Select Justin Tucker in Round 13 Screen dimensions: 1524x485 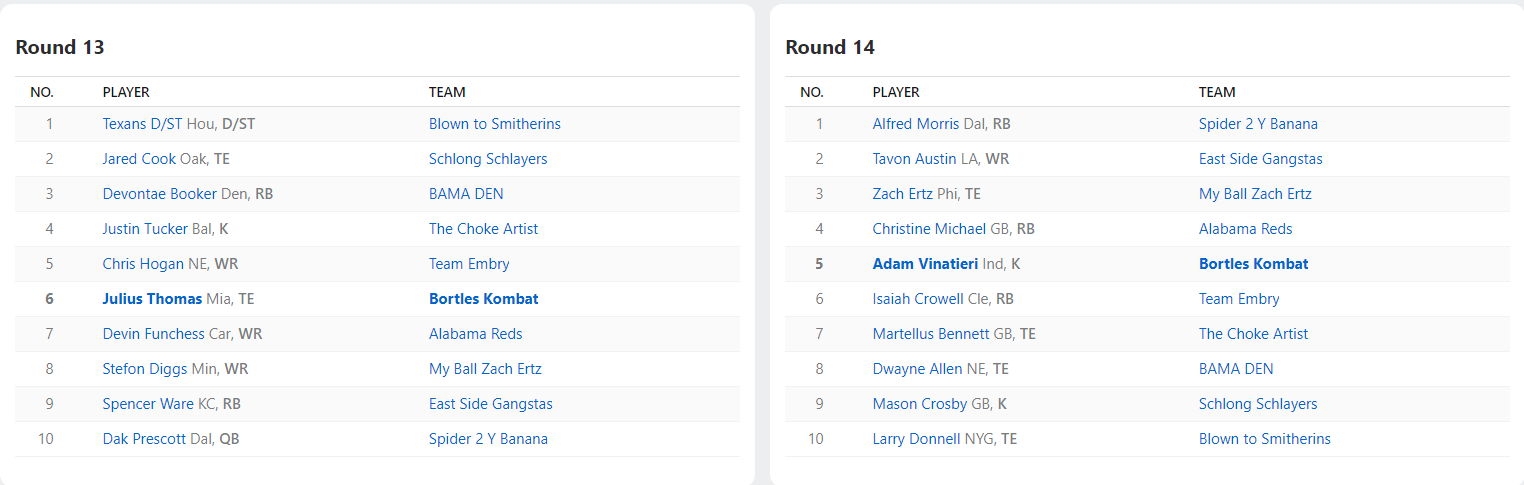click(145, 229)
